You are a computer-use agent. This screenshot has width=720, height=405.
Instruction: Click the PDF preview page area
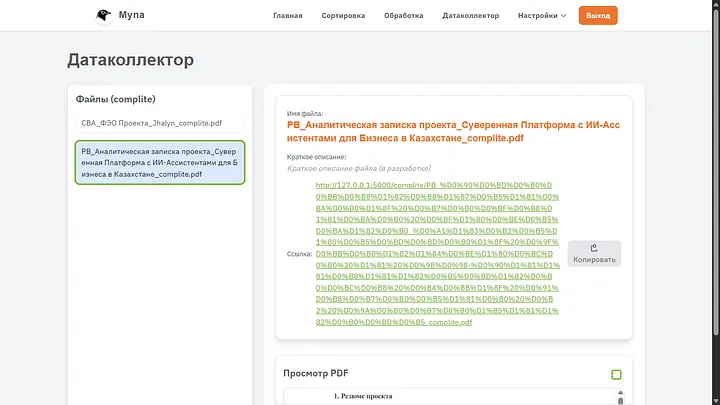(x=454, y=397)
